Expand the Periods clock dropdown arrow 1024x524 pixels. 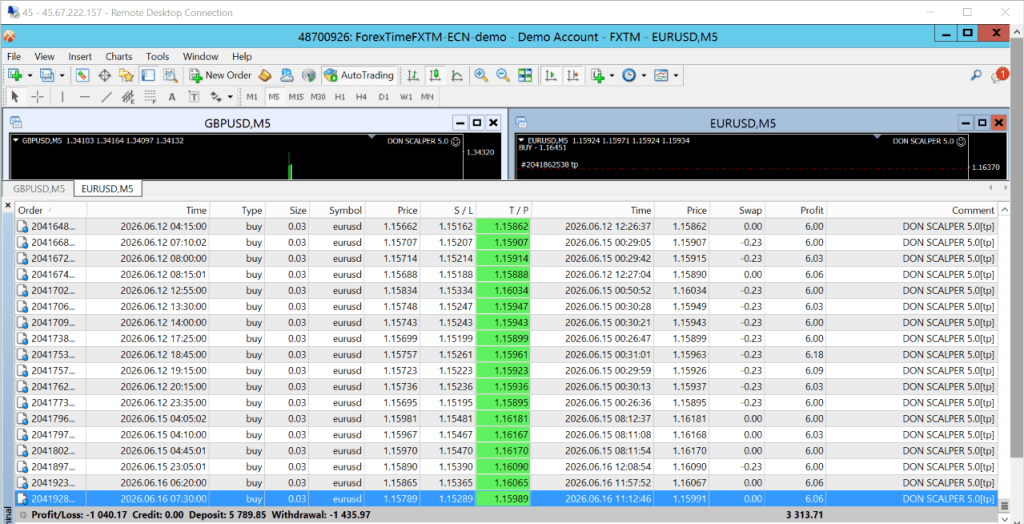coord(643,76)
